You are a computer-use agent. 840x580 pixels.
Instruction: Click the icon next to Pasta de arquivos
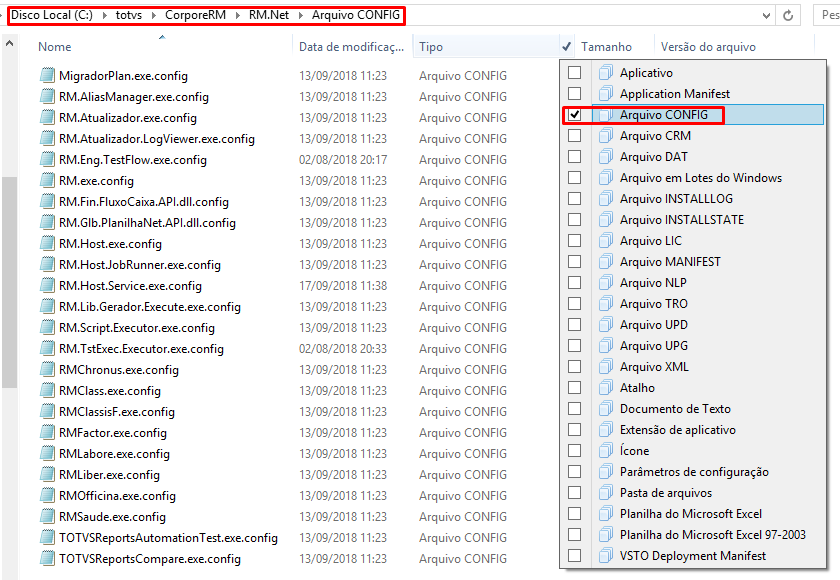(x=604, y=492)
